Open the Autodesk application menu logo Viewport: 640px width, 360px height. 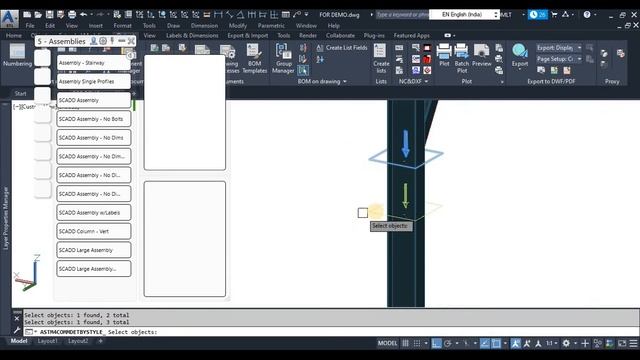pos(9,18)
